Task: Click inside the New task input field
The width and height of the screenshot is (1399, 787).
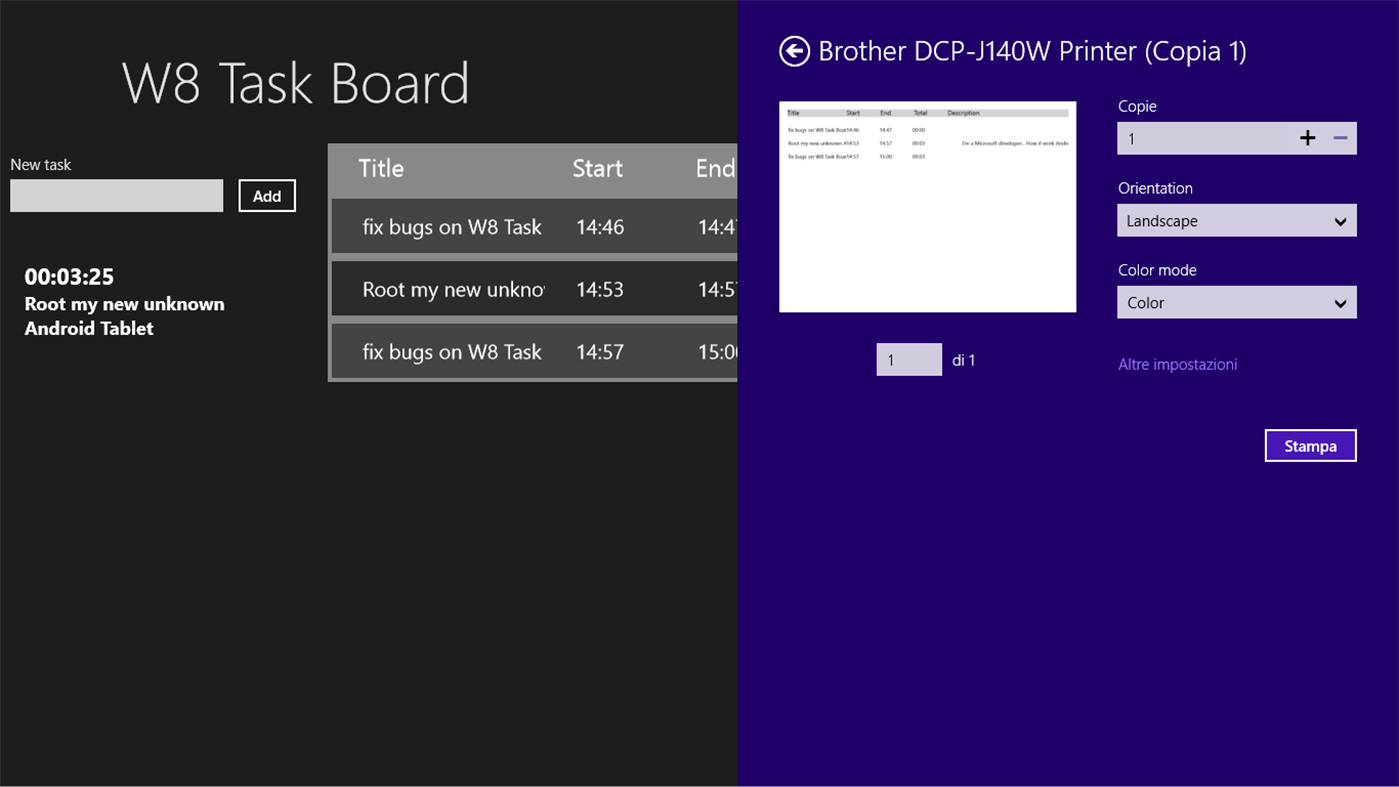Action: point(116,195)
